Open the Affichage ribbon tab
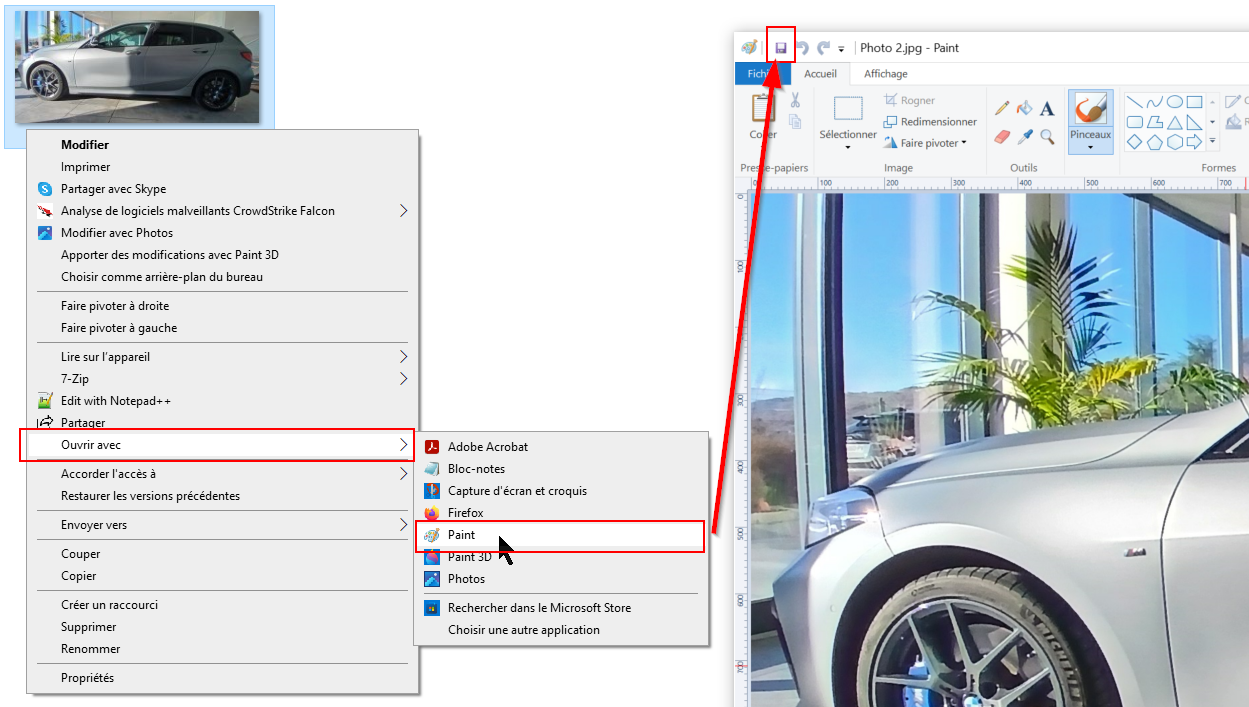1249x707 pixels. tap(886, 74)
